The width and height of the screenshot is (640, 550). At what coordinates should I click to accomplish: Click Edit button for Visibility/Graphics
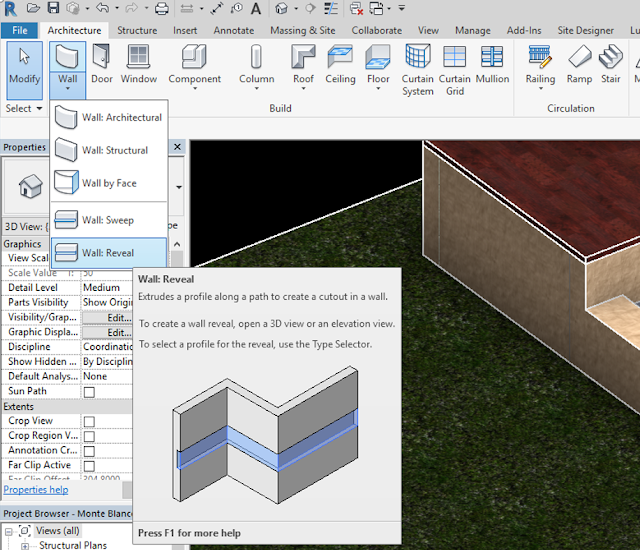(108, 317)
